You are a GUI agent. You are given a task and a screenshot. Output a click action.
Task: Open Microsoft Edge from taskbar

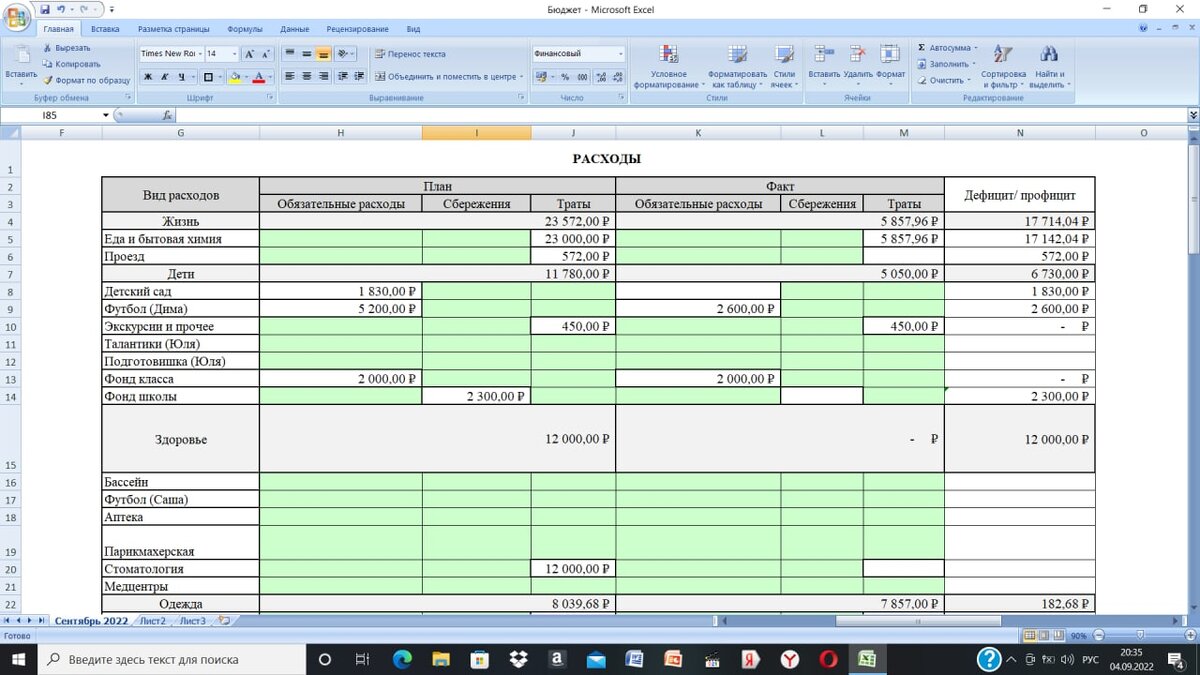pos(402,659)
